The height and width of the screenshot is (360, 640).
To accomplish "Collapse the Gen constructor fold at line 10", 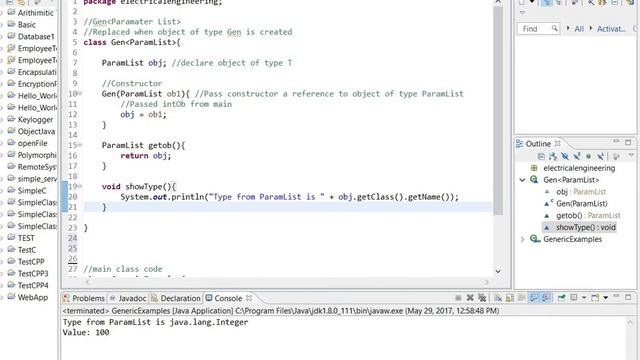I will click(x=80, y=93).
